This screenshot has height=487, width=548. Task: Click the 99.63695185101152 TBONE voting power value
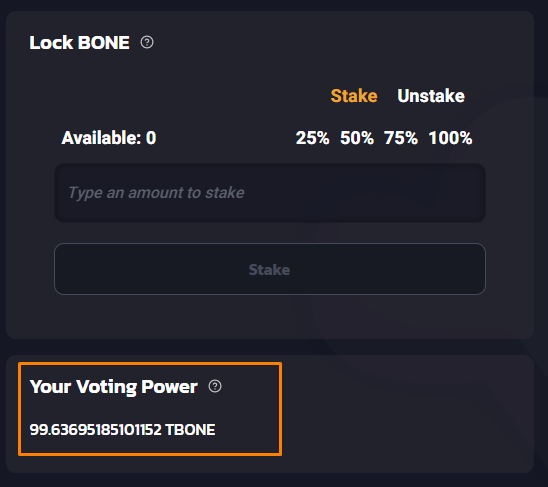pos(122,430)
